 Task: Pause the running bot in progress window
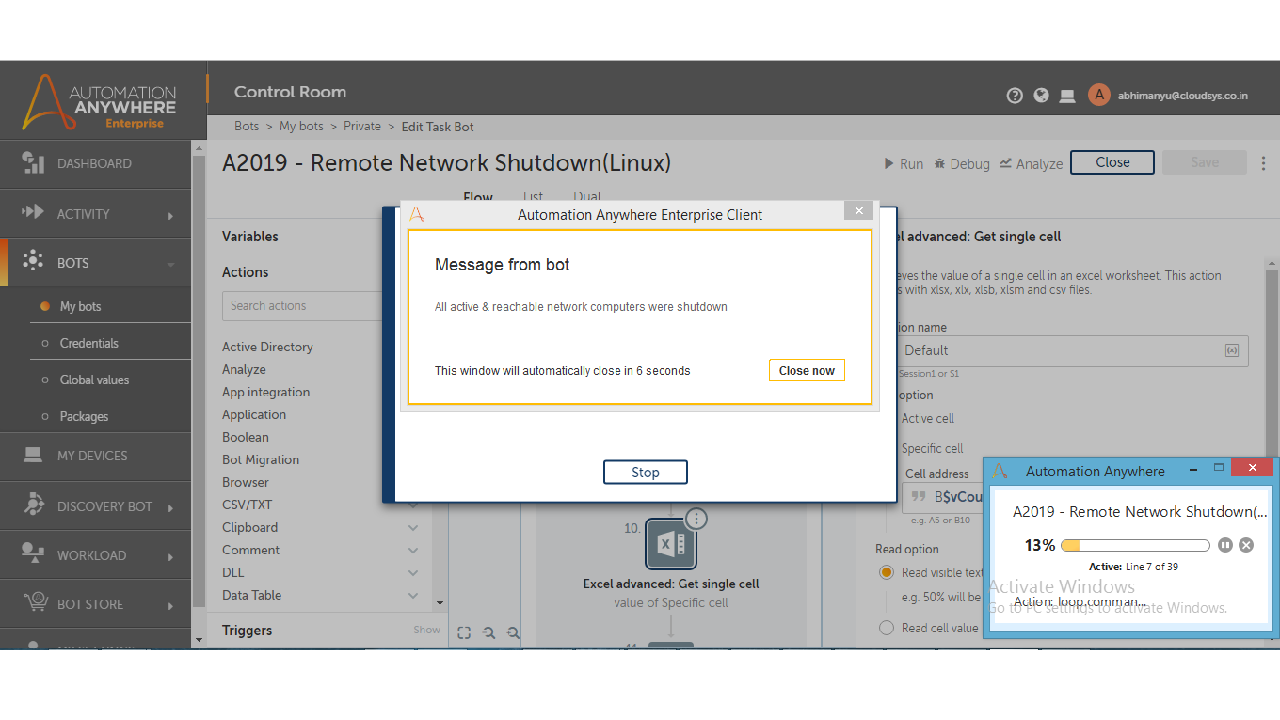1226,545
